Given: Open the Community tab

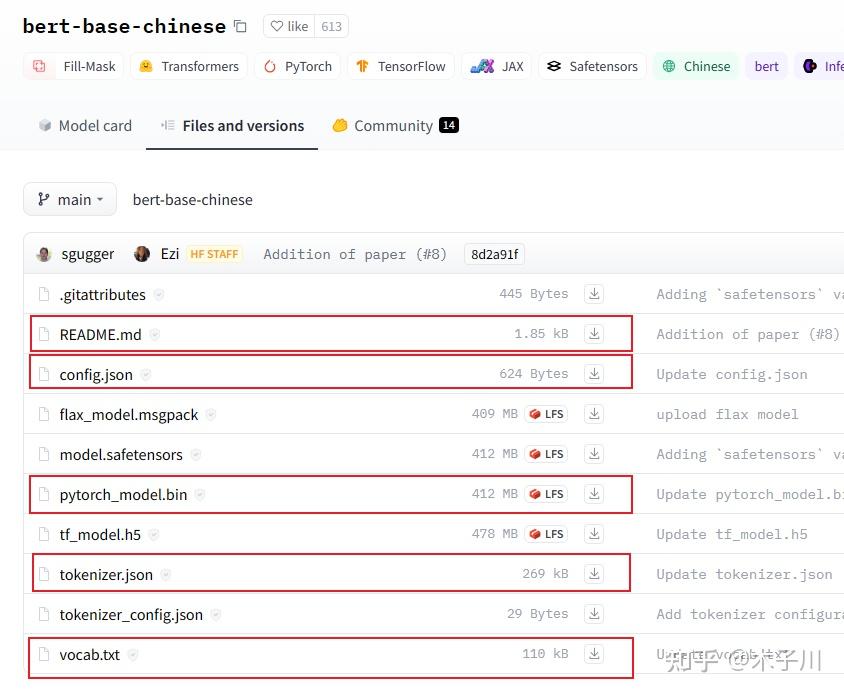Looking at the screenshot, I should click(x=396, y=125).
